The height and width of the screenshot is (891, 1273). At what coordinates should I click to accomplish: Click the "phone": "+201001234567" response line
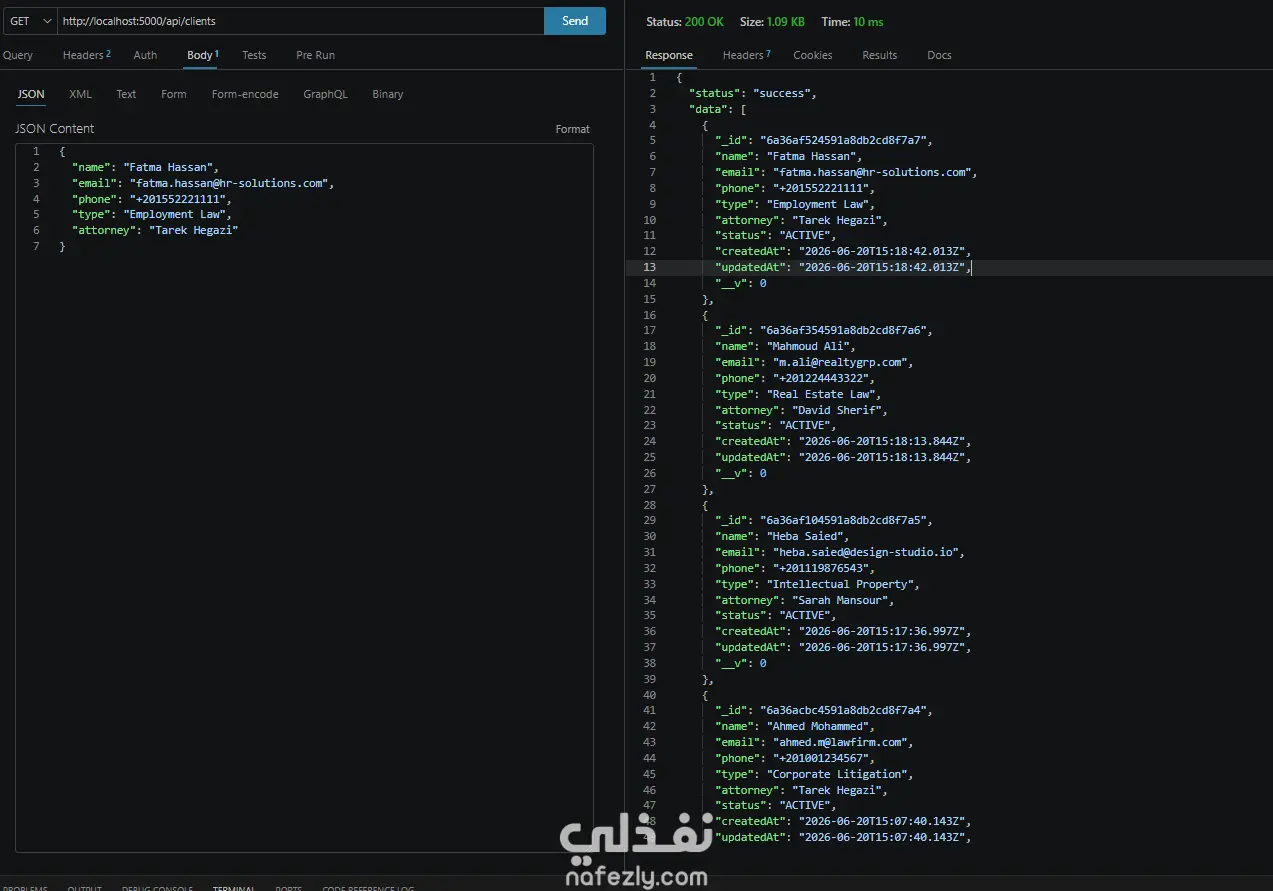tap(795, 758)
